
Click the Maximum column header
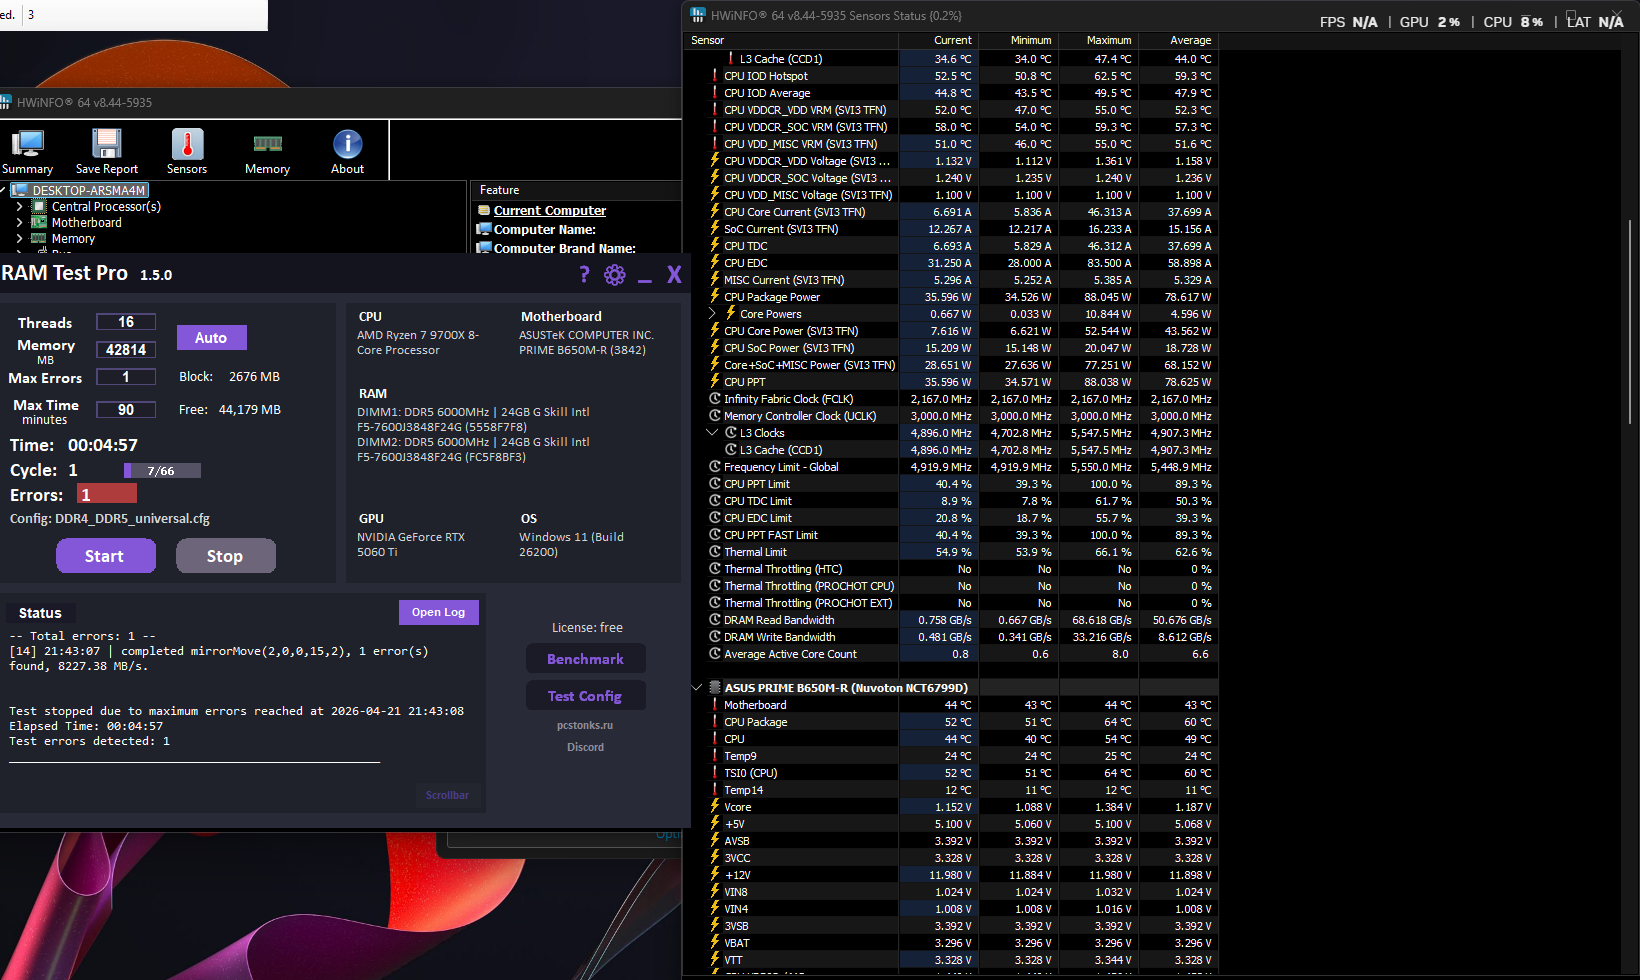pyautogui.click(x=1099, y=41)
